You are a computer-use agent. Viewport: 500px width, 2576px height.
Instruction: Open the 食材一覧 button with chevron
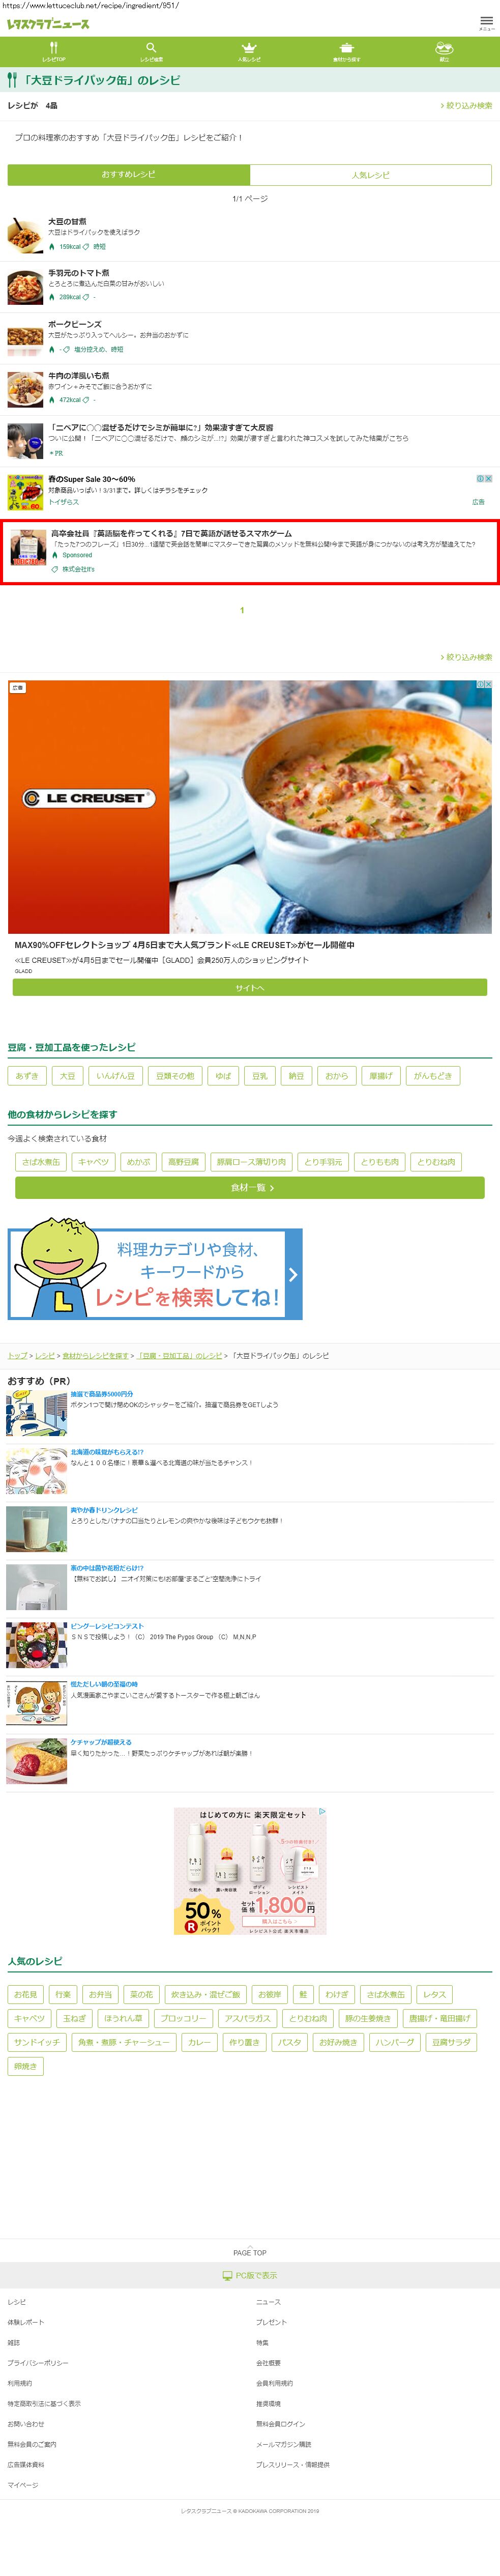point(250,1188)
